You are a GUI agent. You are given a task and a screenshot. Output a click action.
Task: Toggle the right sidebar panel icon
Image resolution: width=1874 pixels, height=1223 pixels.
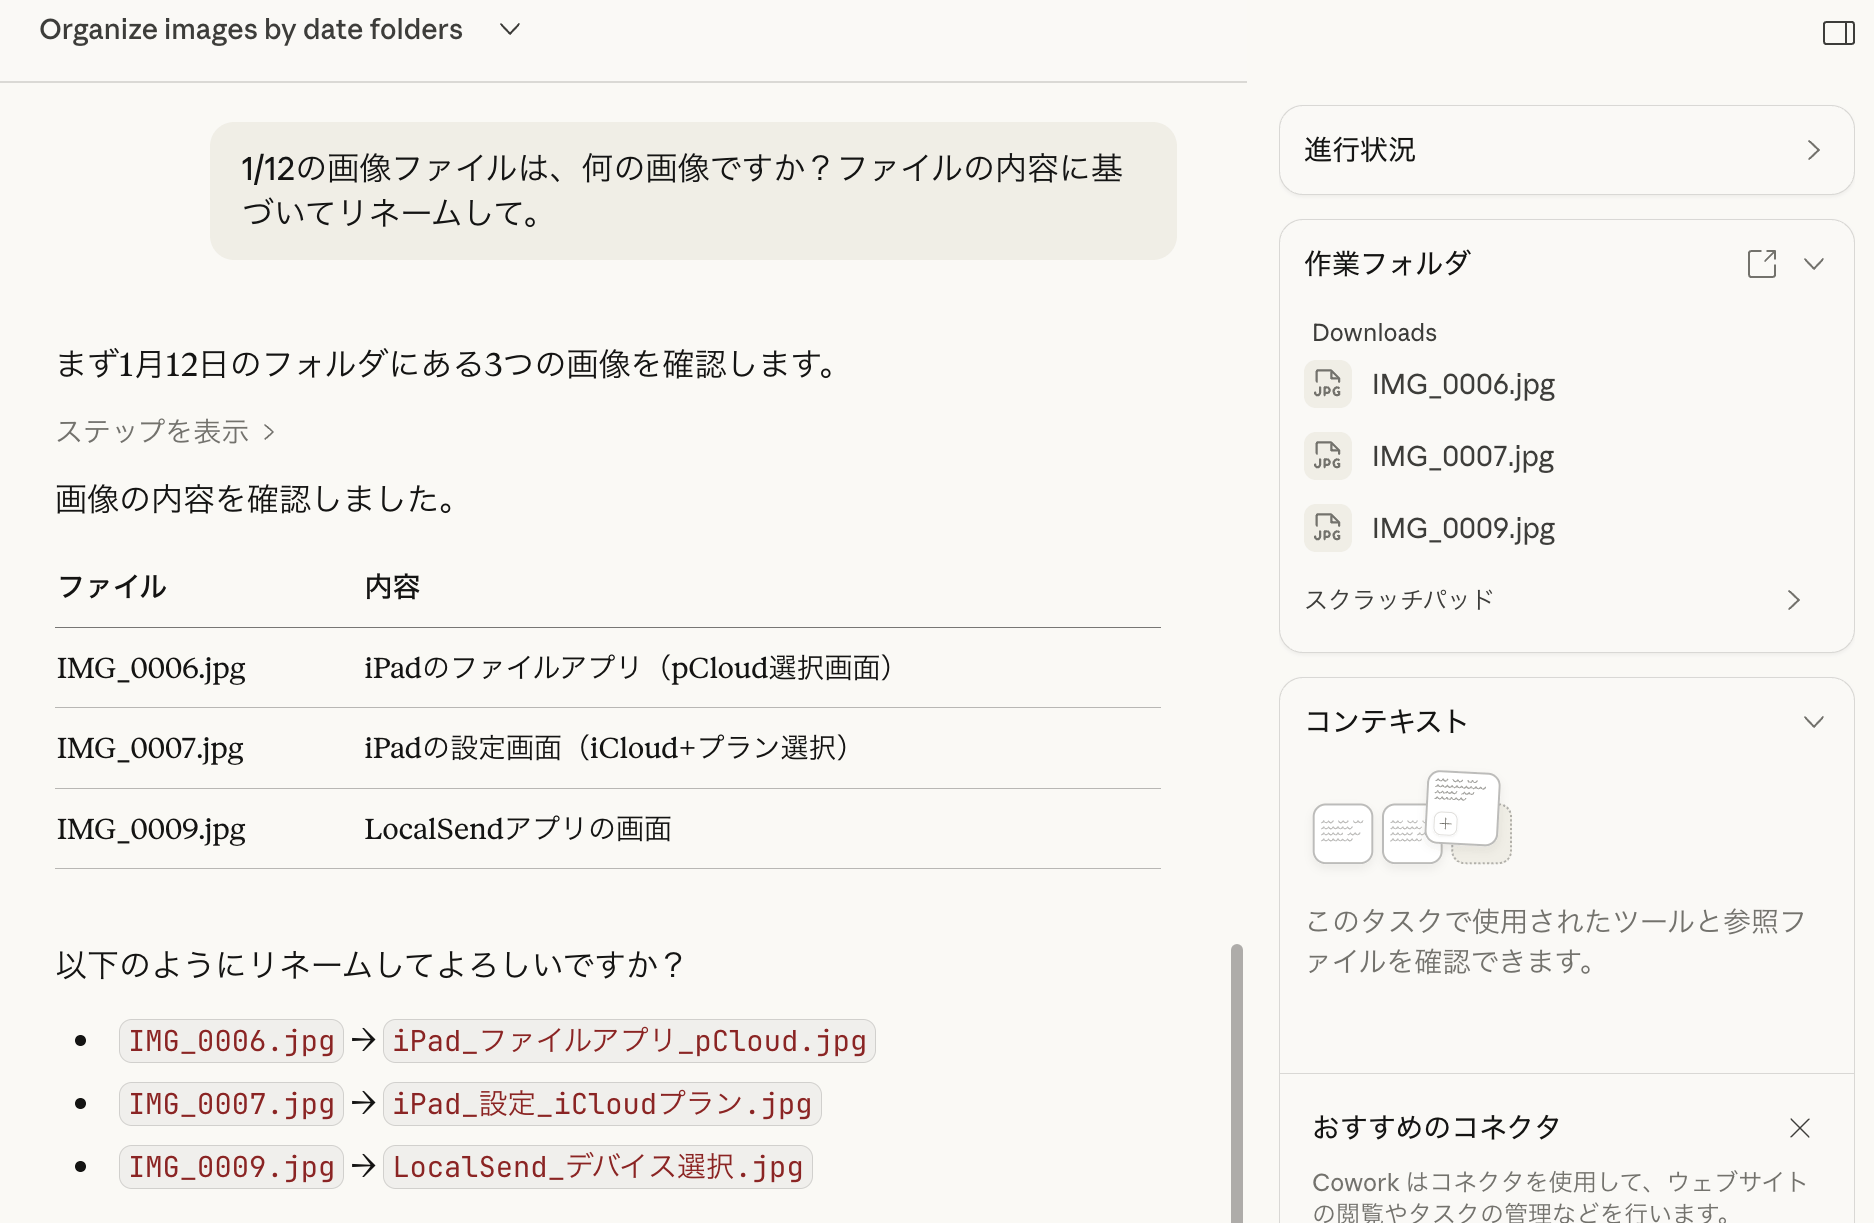click(1838, 33)
